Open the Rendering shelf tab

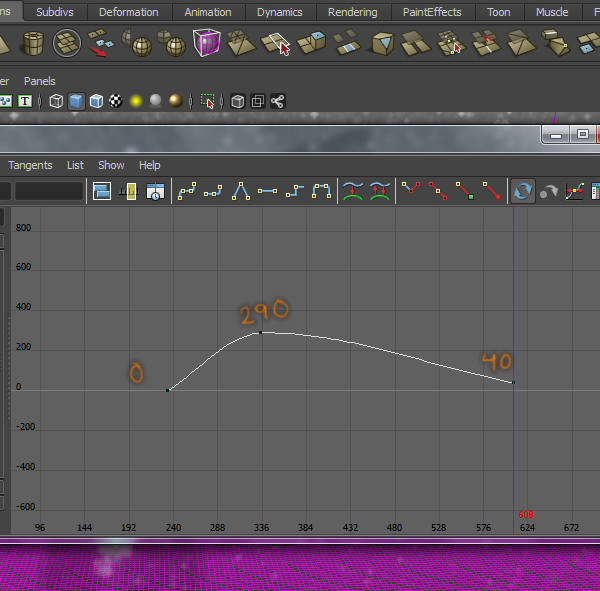[353, 12]
